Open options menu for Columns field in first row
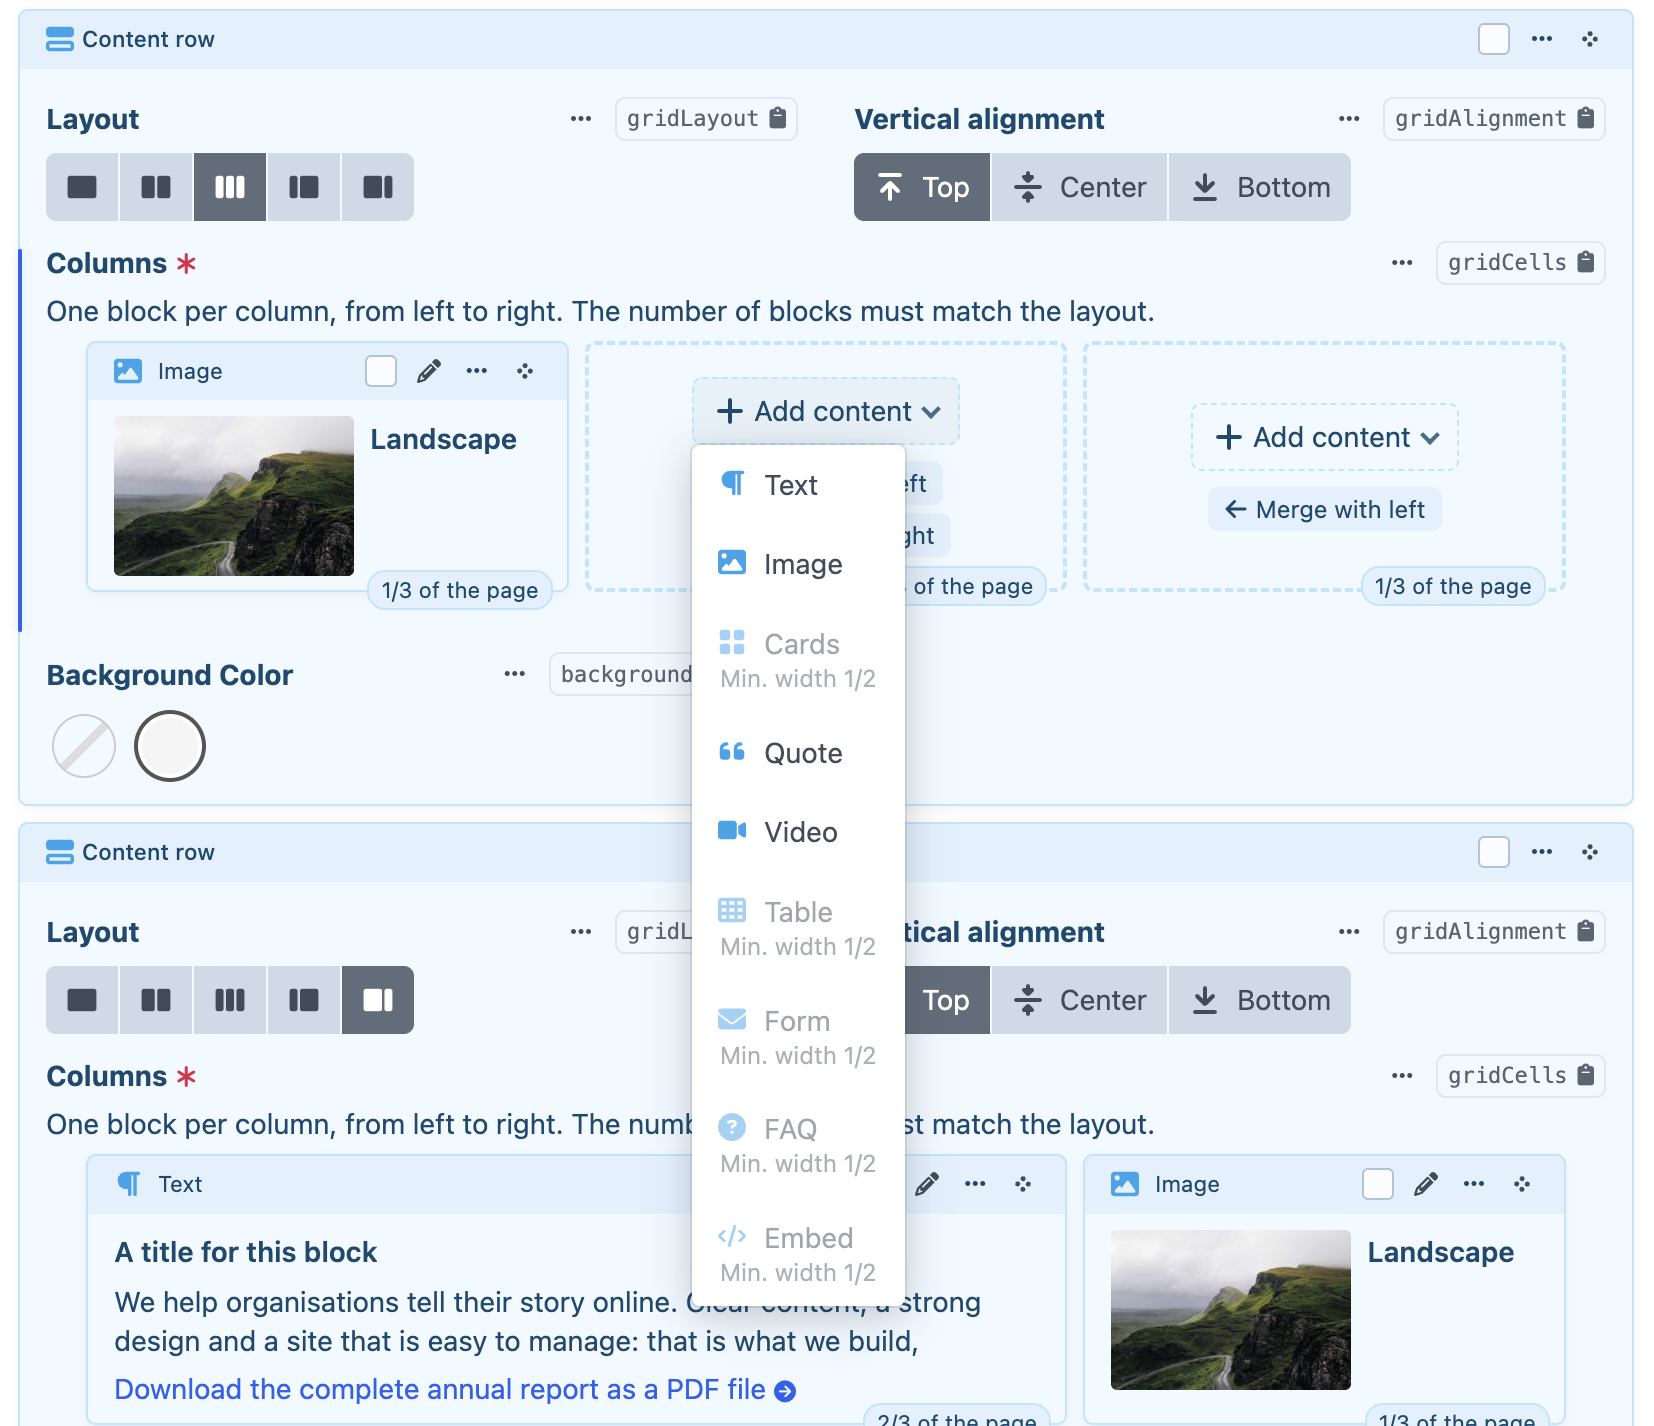Viewport: 1654px width, 1426px height. click(1402, 262)
